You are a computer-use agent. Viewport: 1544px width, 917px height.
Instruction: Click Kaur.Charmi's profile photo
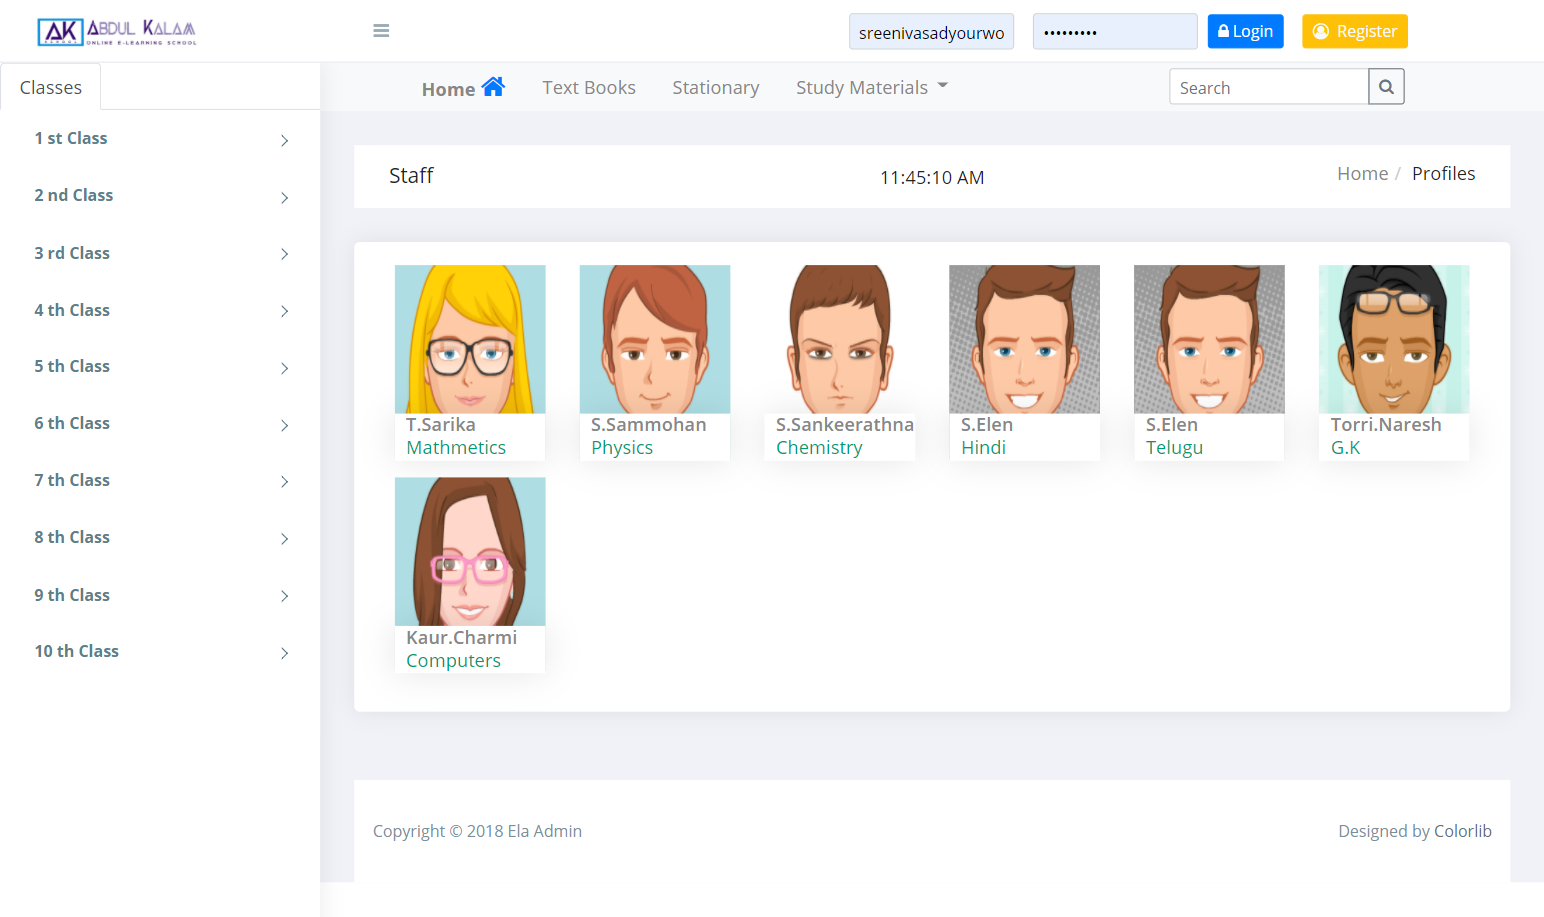click(x=470, y=551)
